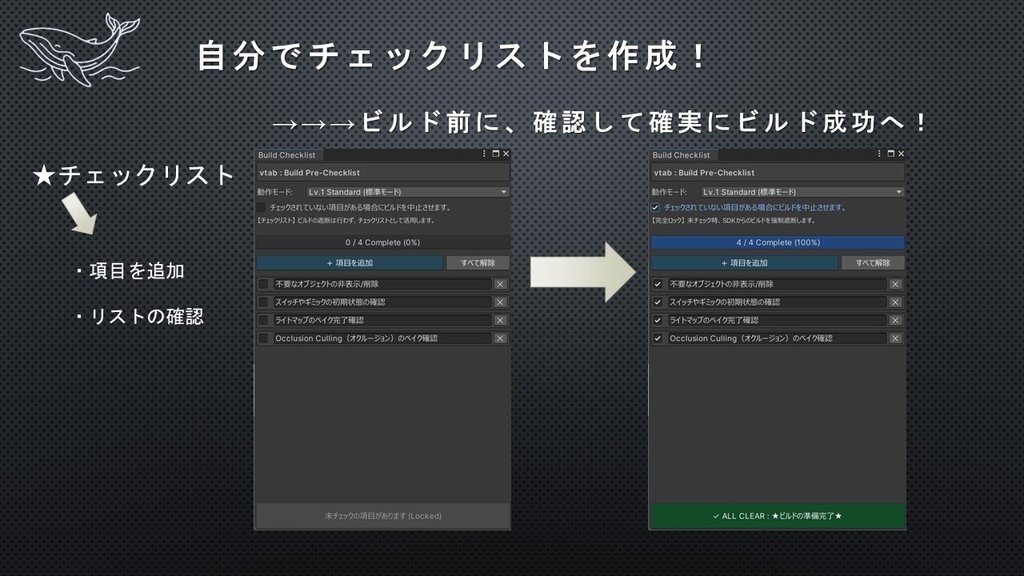This screenshot has width=1024, height=576.
Task: Edit Occlusion Culling text field in right window
Action: 777,338
